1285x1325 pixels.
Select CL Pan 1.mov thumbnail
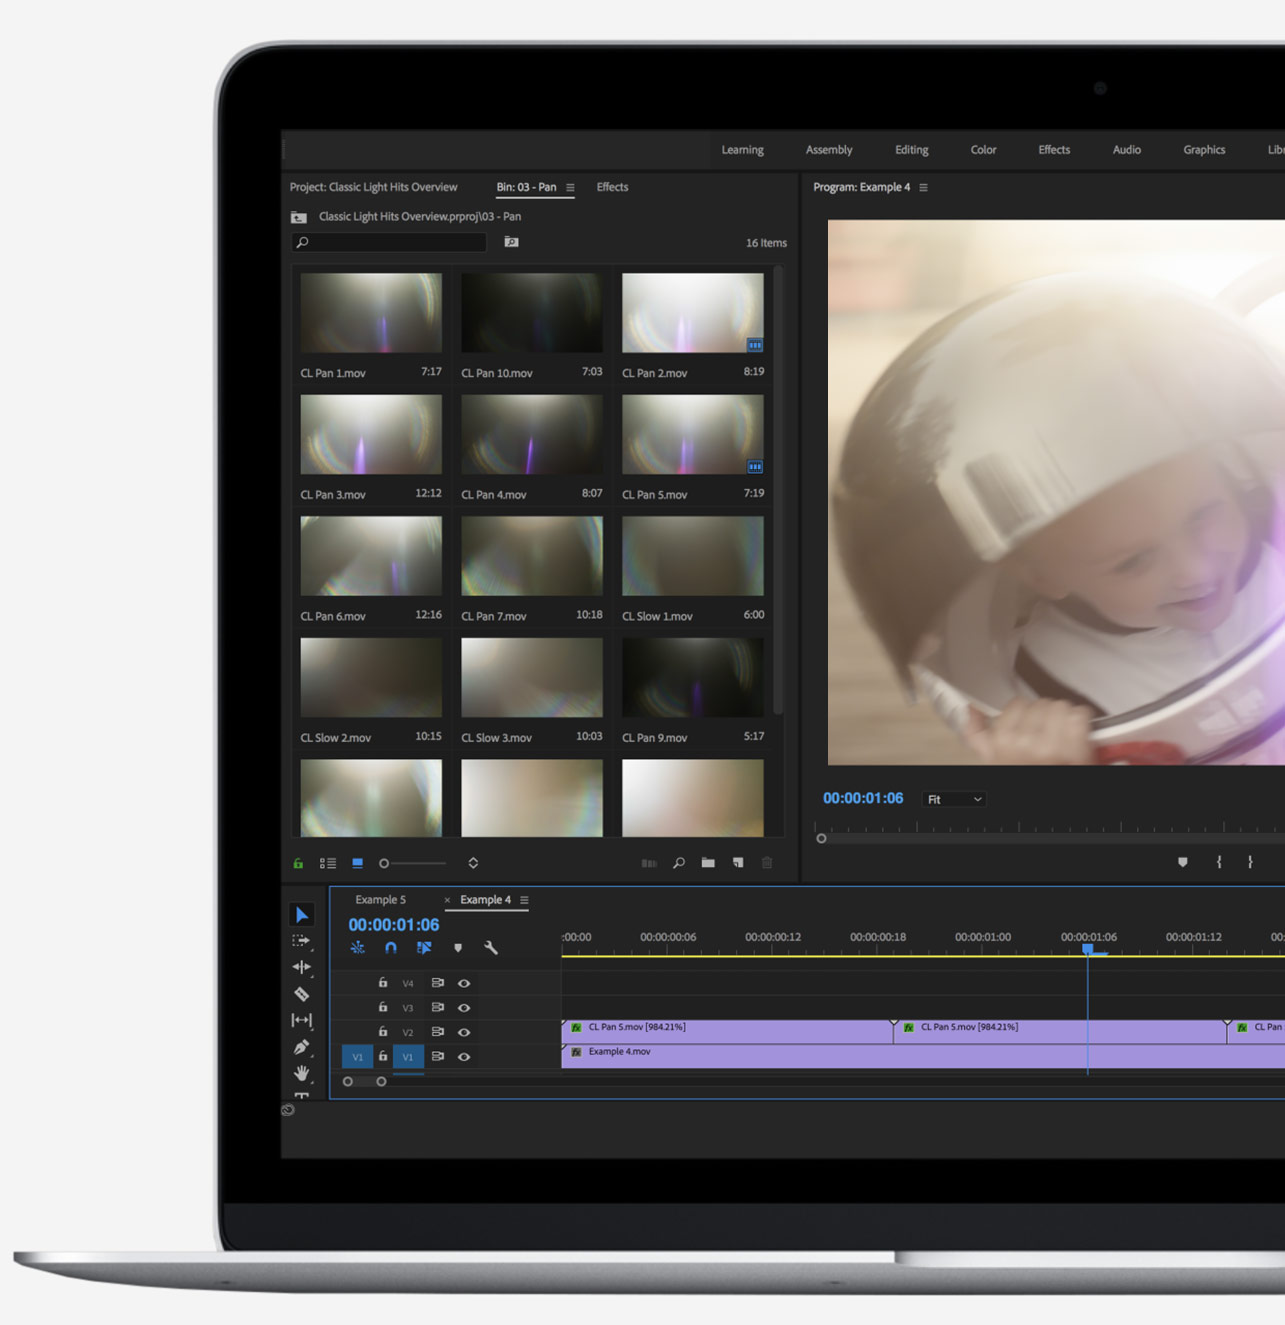coord(371,313)
